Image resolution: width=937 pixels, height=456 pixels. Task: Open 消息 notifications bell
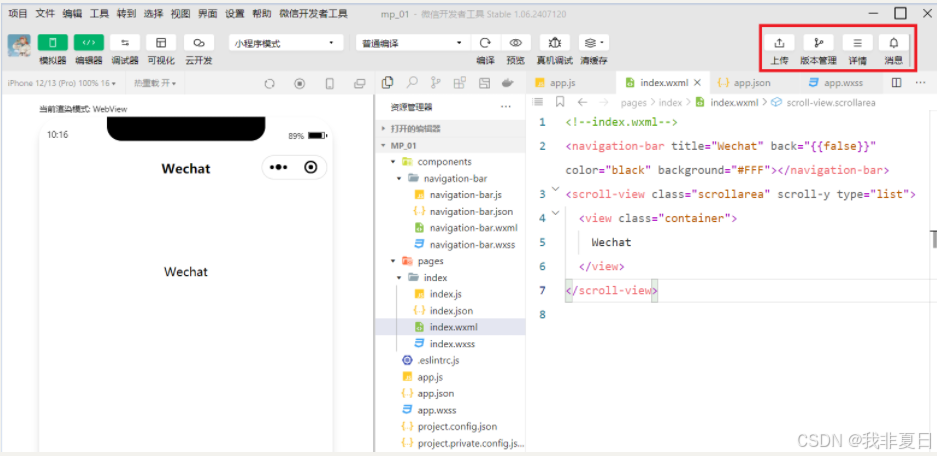click(893, 42)
